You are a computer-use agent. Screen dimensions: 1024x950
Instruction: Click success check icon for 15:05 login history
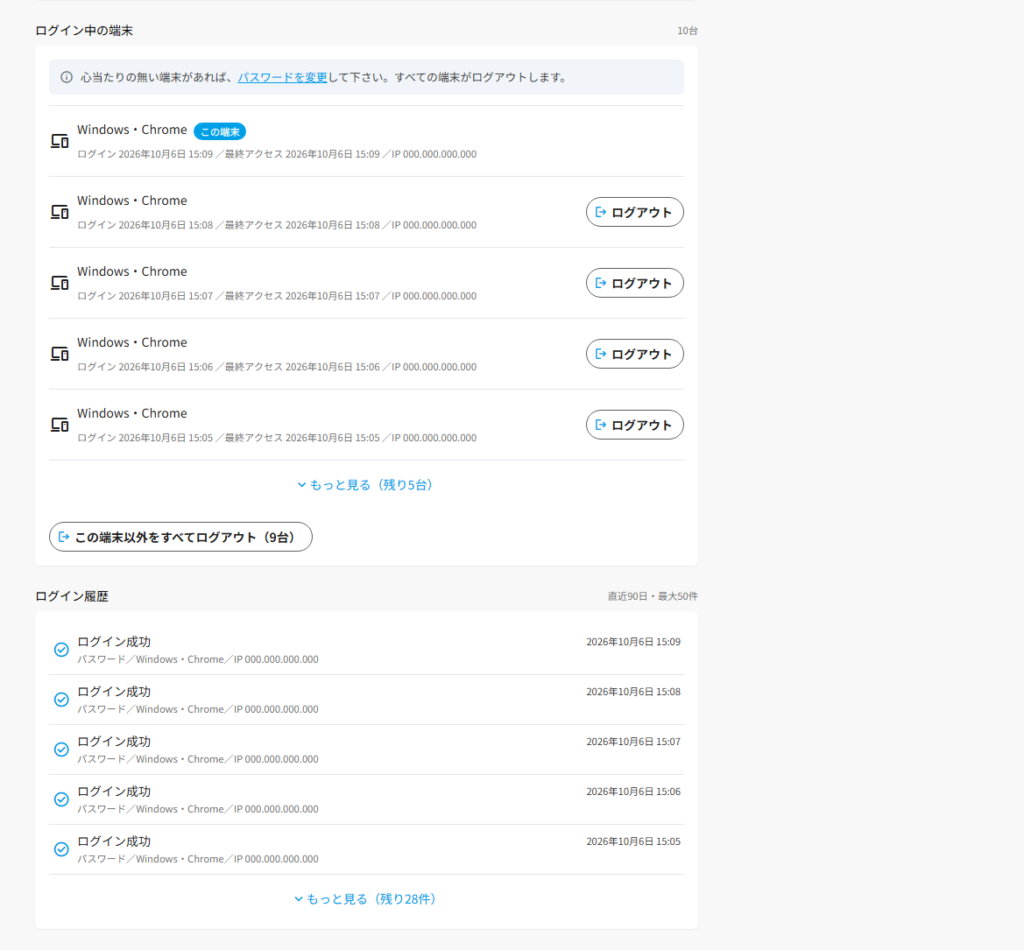[x=61, y=849]
